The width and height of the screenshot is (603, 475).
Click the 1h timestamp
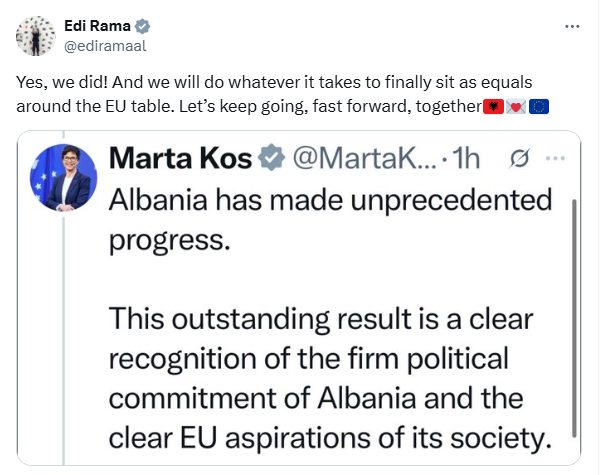click(468, 157)
